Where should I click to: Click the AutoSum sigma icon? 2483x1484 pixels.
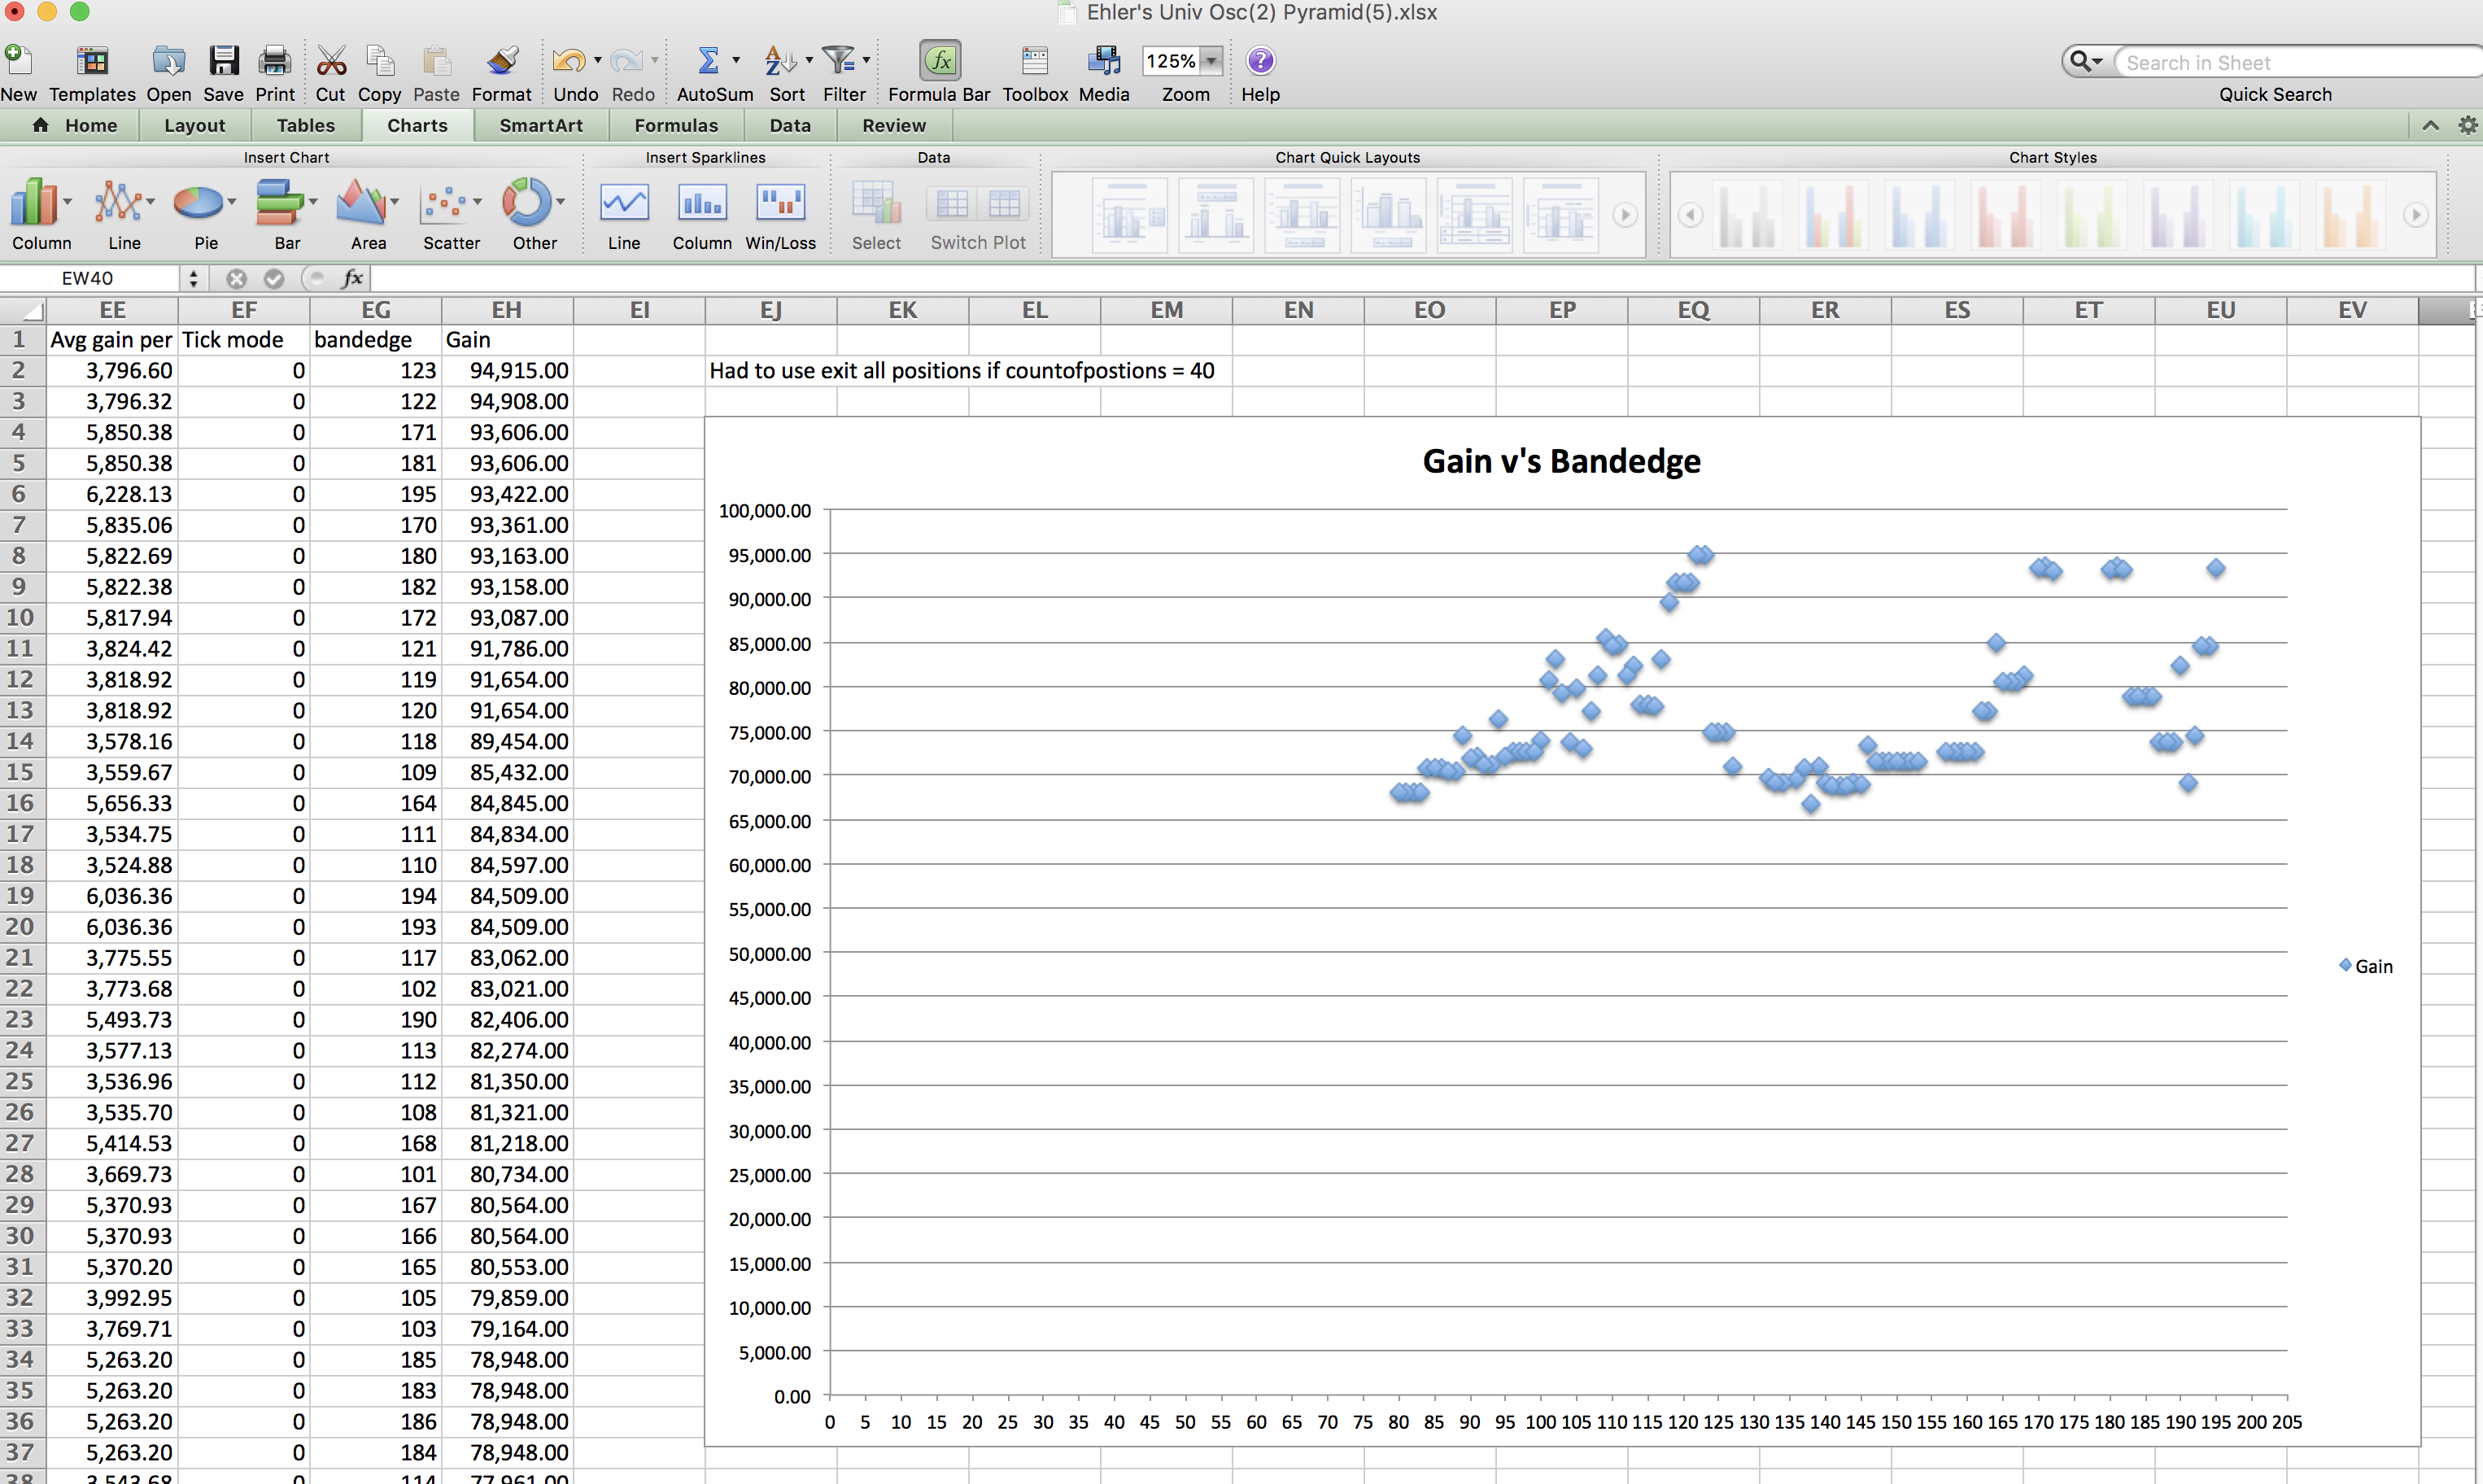708,62
